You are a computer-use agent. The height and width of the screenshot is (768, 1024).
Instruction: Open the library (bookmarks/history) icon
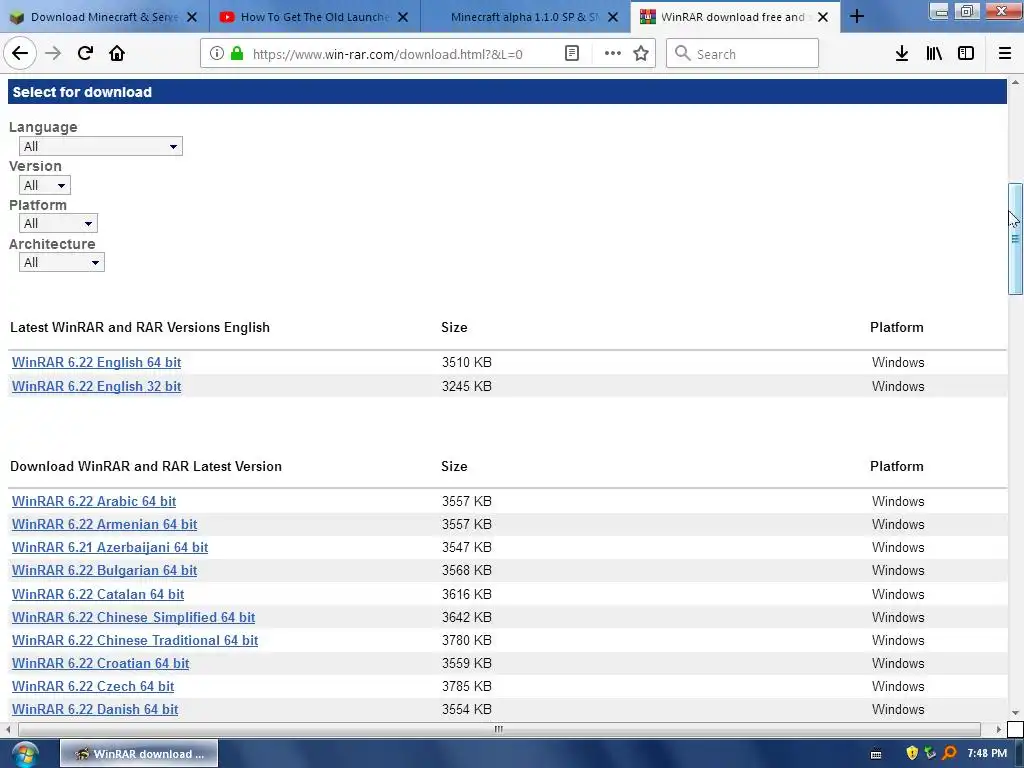[x=934, y=54]
